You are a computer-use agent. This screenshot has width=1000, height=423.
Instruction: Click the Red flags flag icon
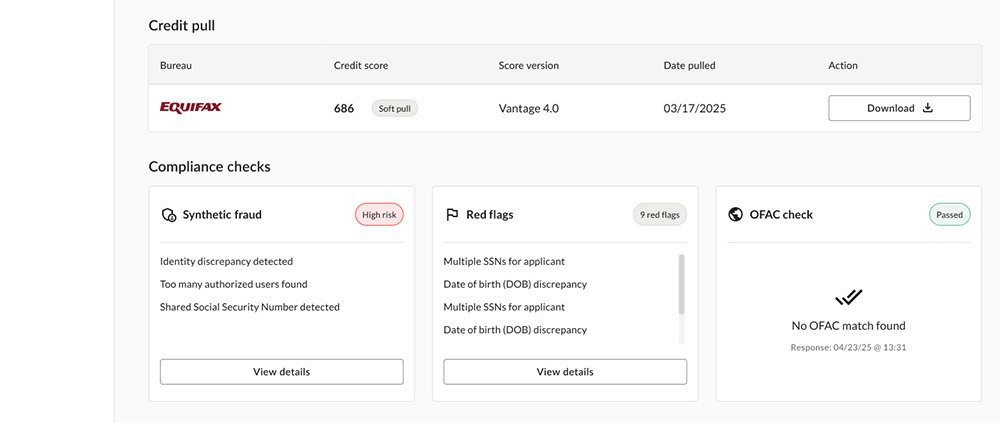point(452,215)
